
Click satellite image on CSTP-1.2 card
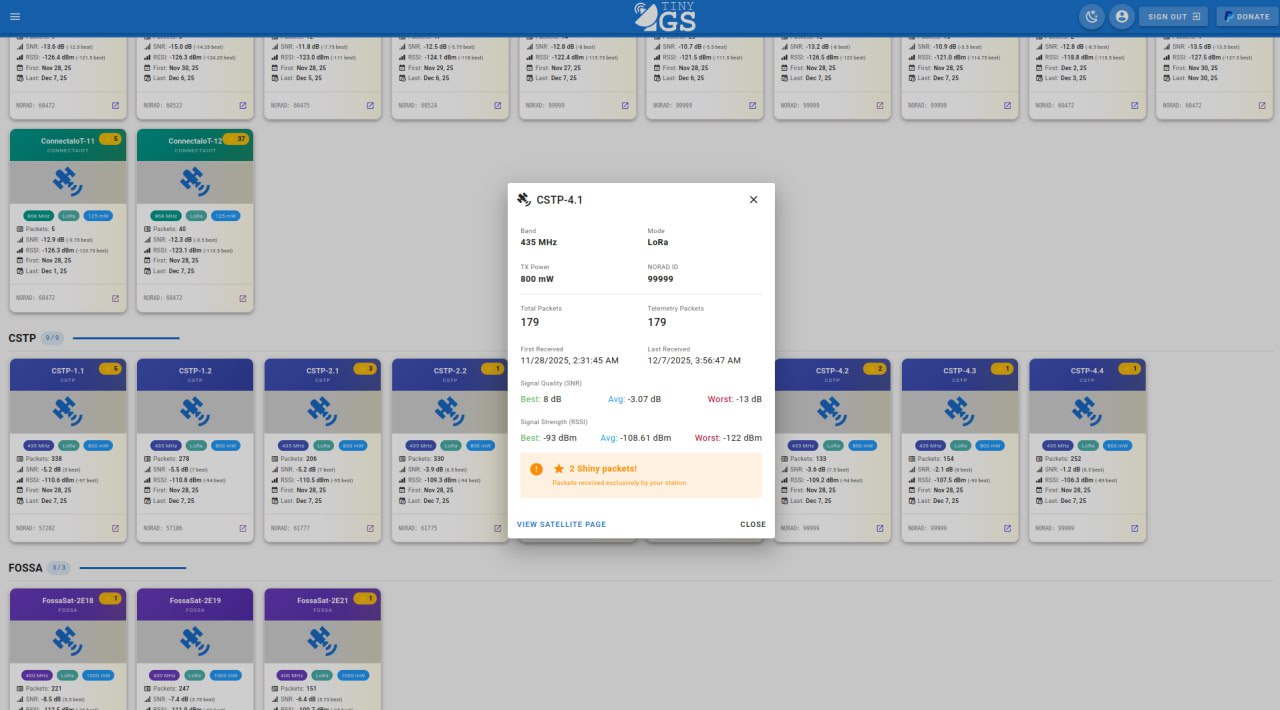(195, 411)
